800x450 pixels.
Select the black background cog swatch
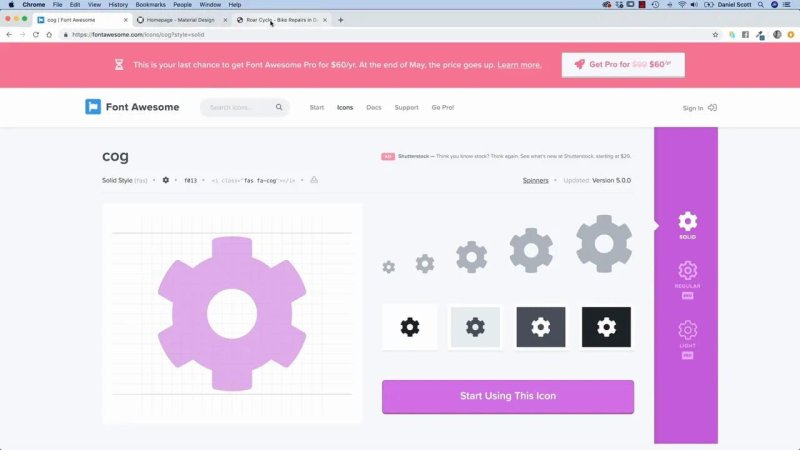(606, 327)
